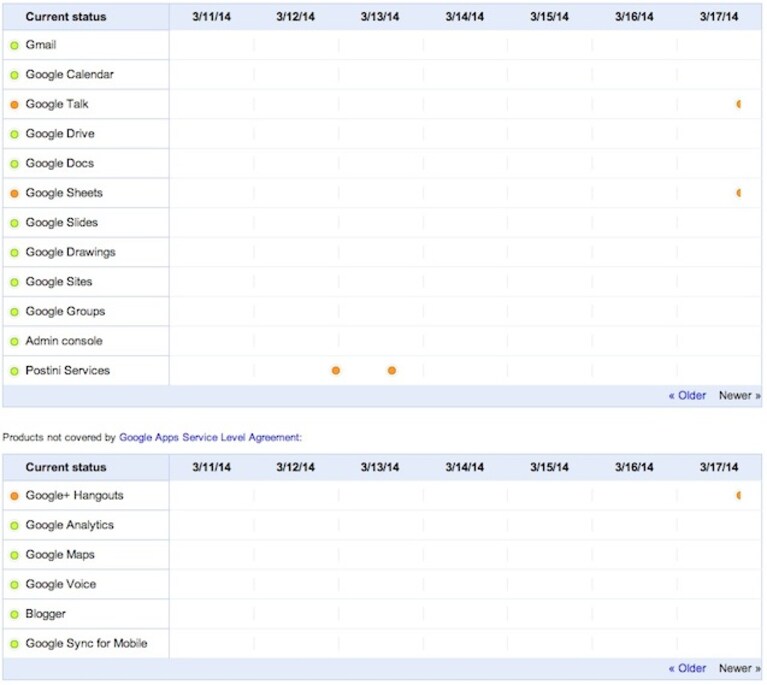Image resolution: width=767 pixels, height=685 pixels.
Task: Click the green status dot beside Google Drawings
Action: tap(15, 253)
